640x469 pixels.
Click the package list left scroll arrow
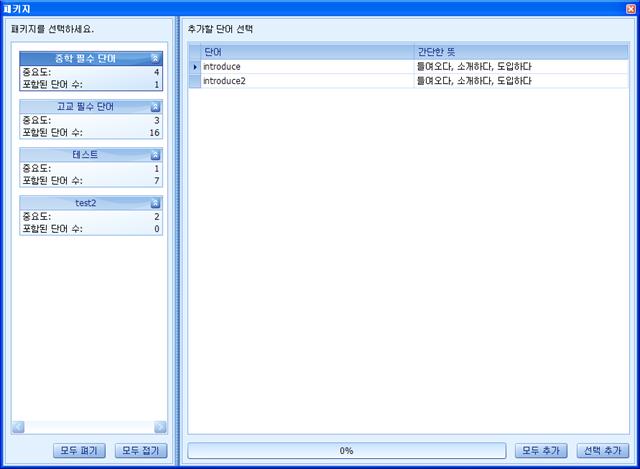pyautogui.click(x=18, y=427)
